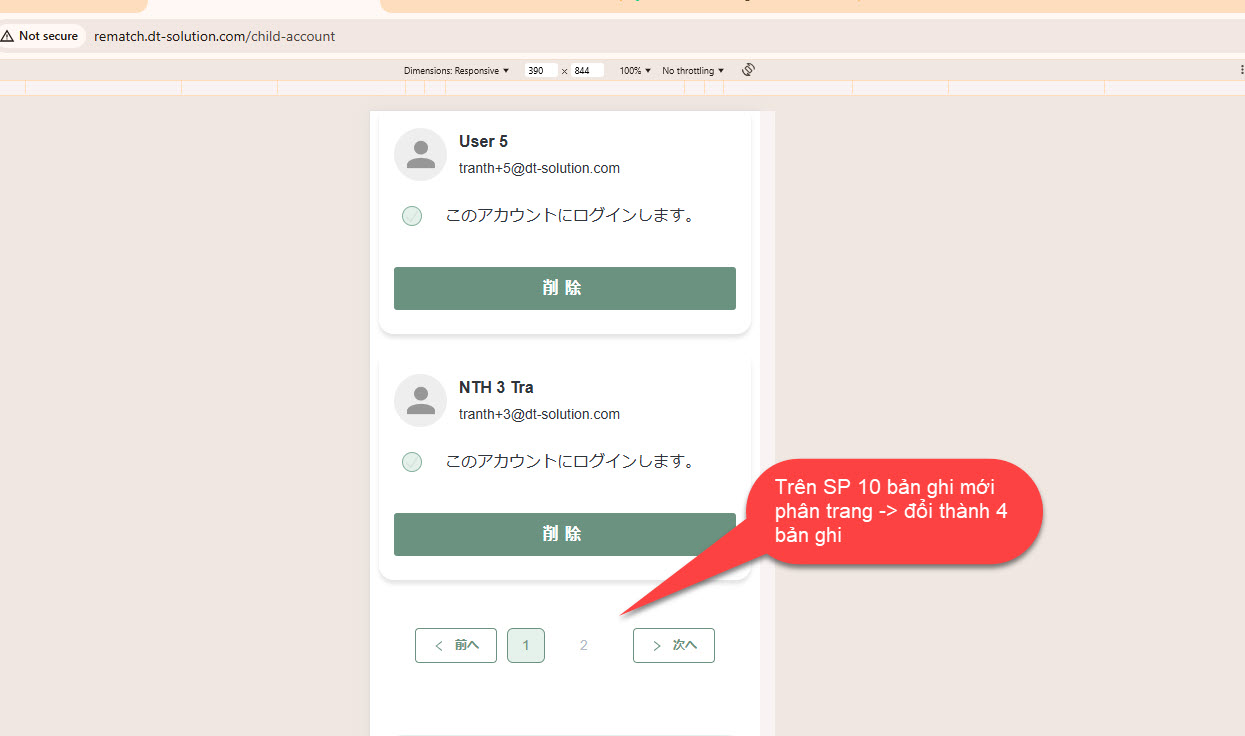The height and width of the screenshot is (736, 1245).
Task: Click the NTH 3 Tra avatar icon
Action: tap(420, 401)
